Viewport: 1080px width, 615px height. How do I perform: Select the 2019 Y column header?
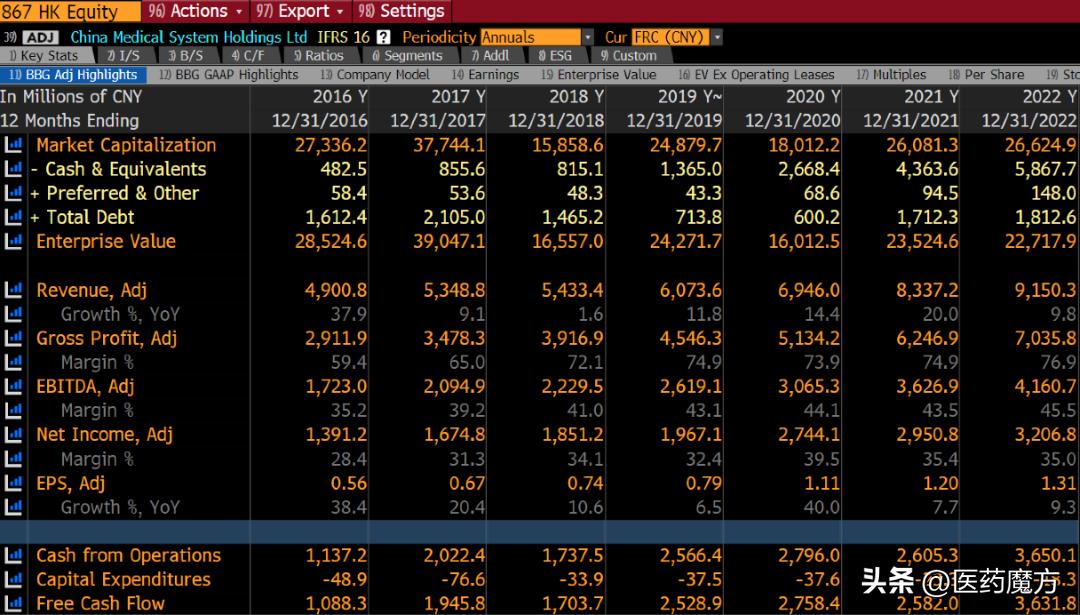point(689,96)
